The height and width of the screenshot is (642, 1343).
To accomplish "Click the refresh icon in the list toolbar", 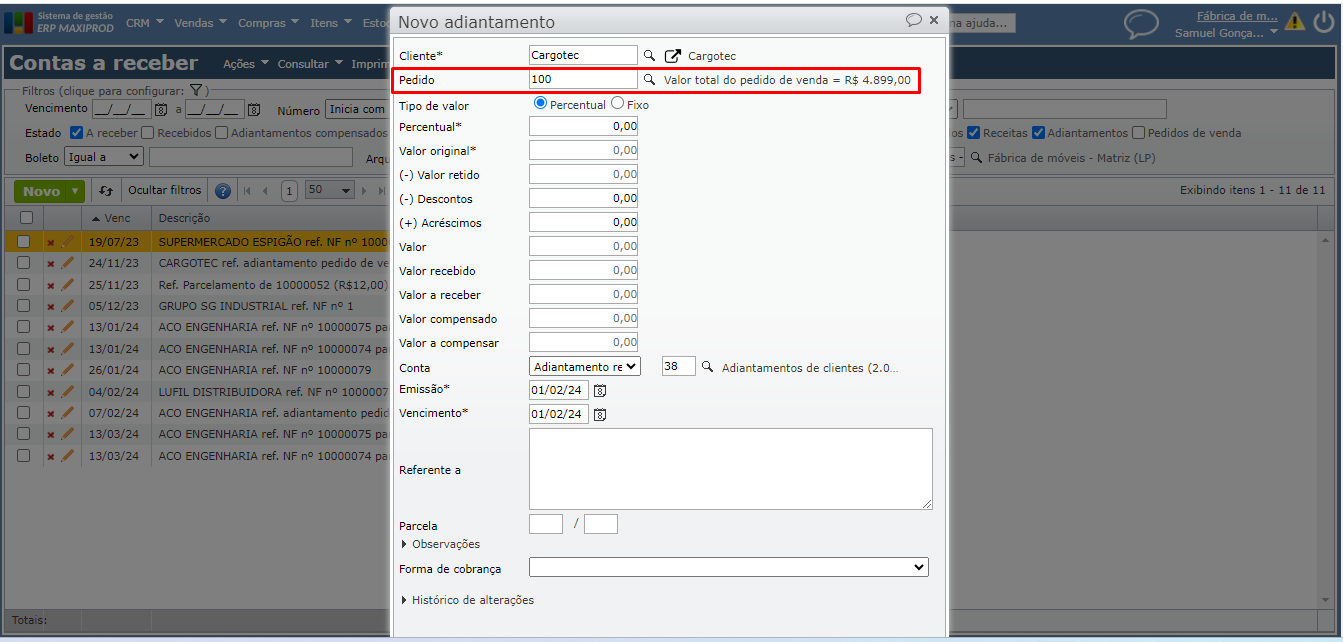I will [107, 191].
